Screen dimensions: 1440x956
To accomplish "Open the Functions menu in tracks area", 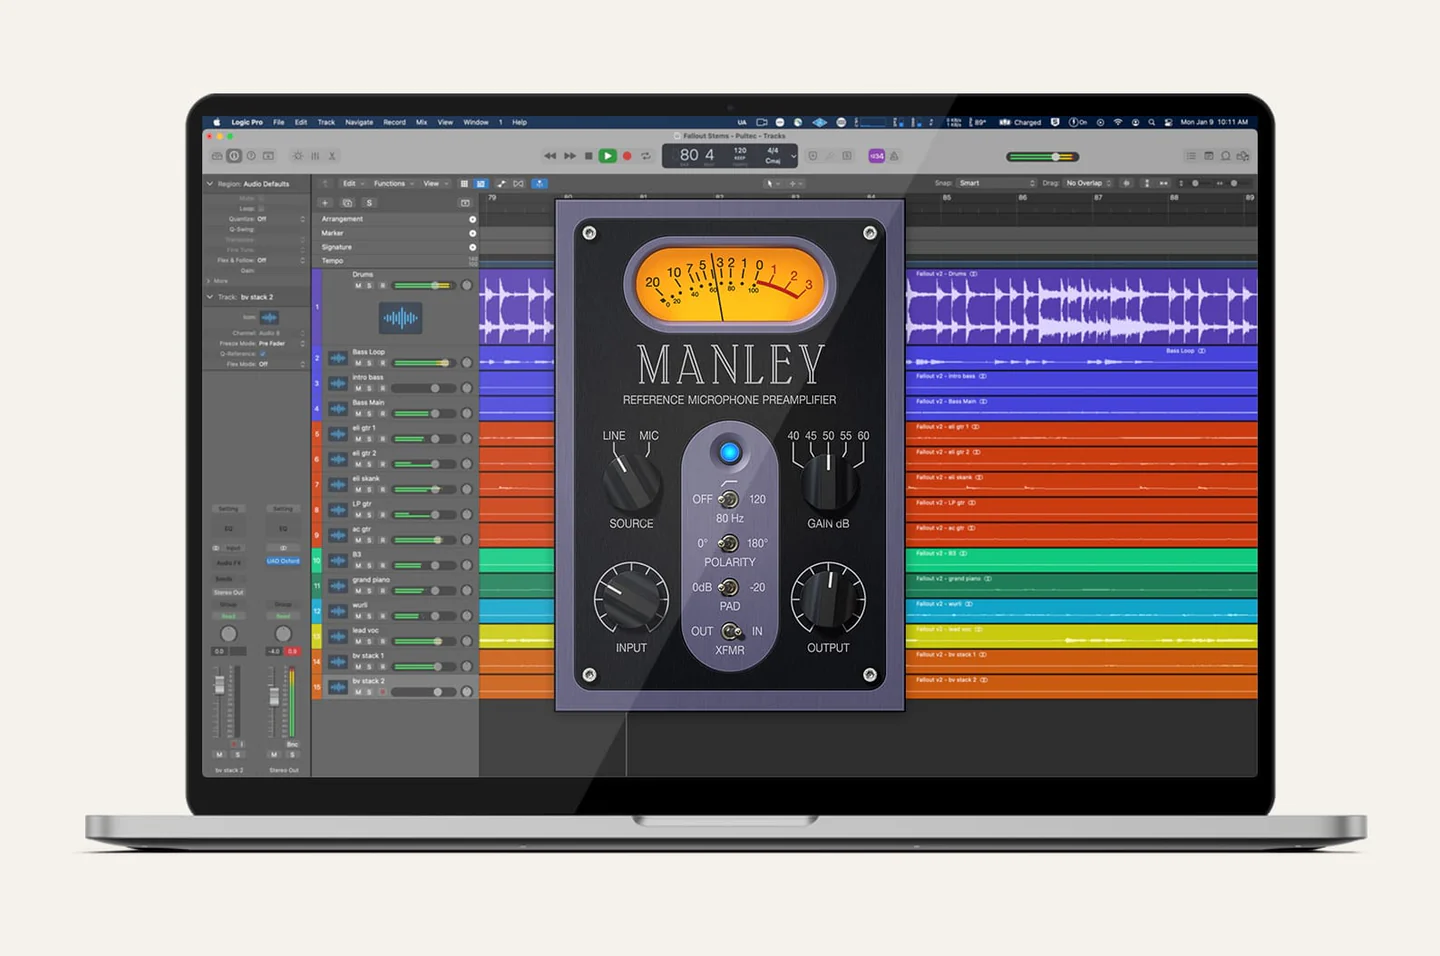I will point(392,184).
